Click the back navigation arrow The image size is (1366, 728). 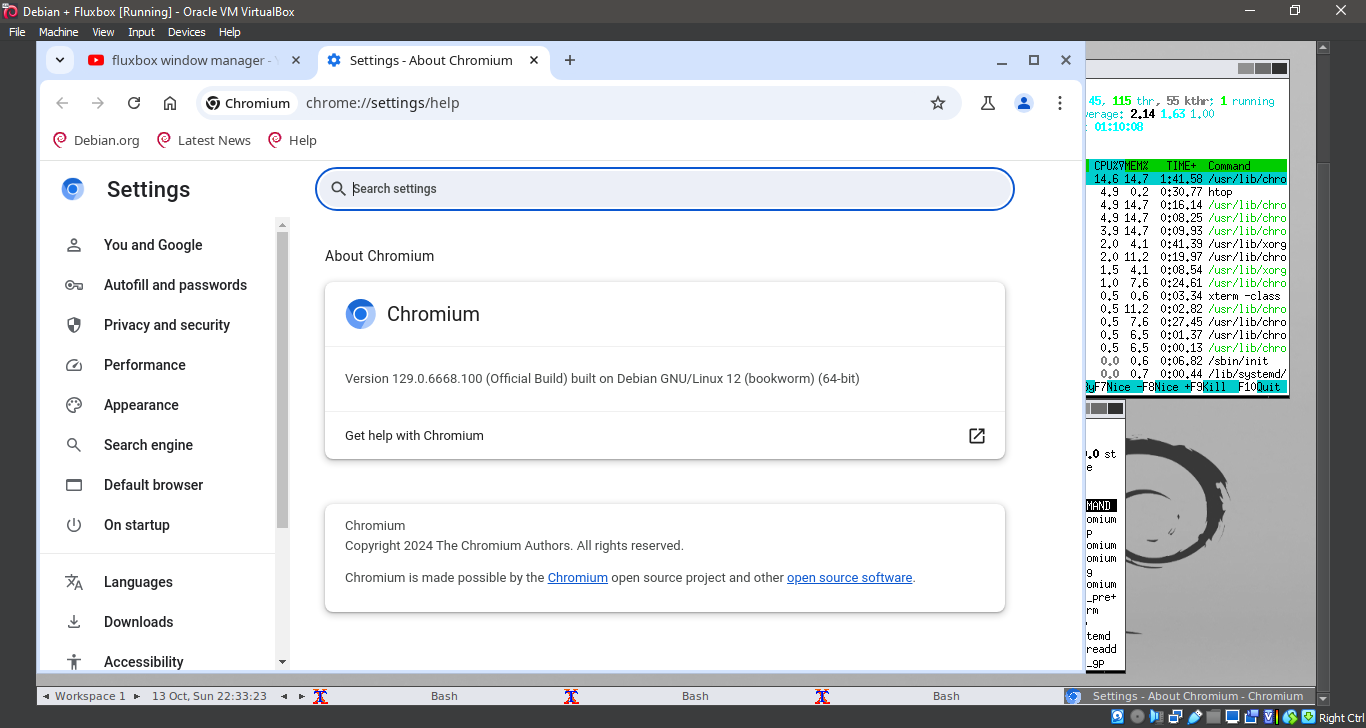(62, 103)
